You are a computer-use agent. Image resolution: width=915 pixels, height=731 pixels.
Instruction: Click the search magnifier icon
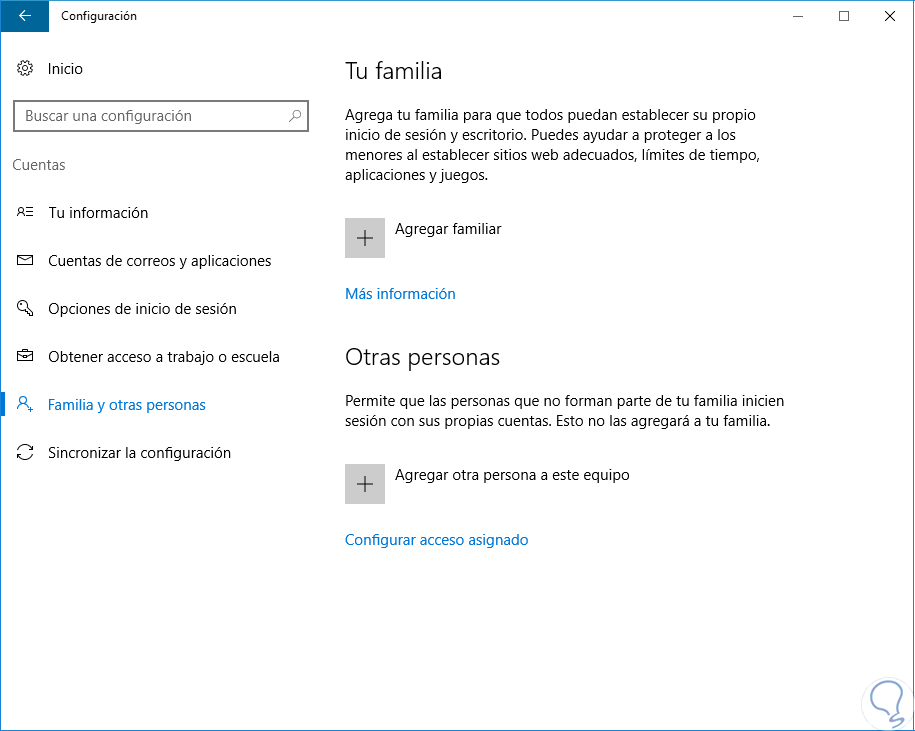point(295,116)
